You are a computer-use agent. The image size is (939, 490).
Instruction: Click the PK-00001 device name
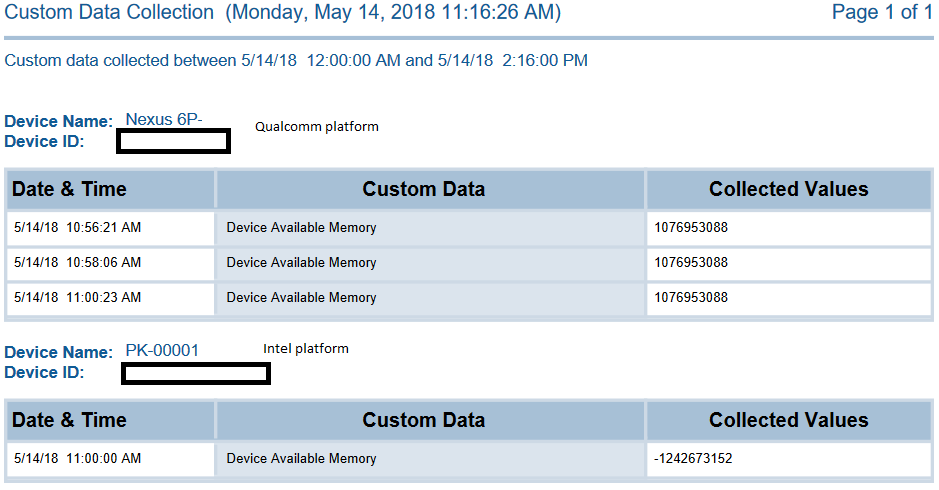pyautogui.click(x=162, y=350)
